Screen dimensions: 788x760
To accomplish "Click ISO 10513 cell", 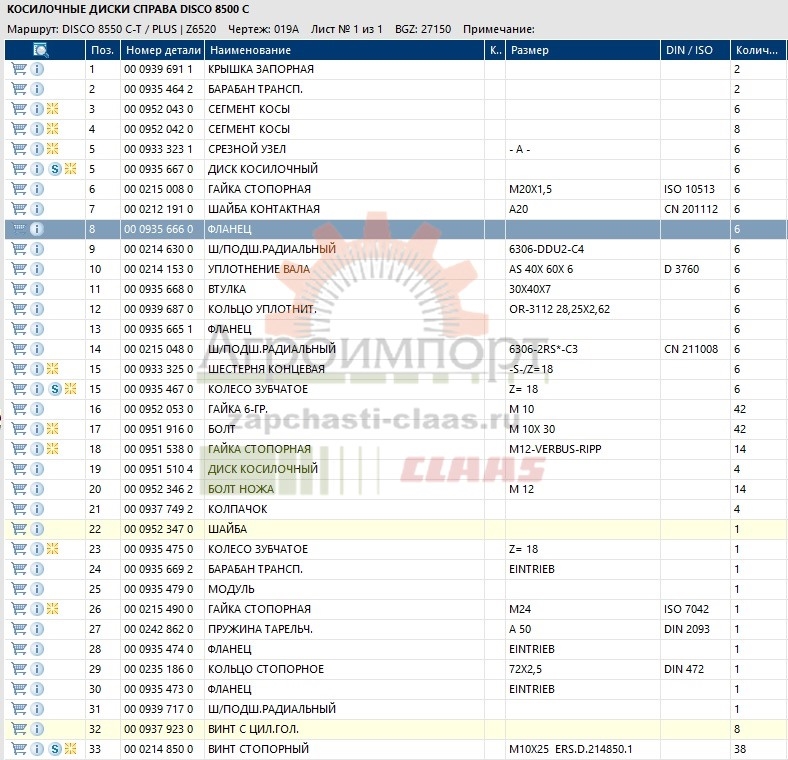I will (689, 189).
